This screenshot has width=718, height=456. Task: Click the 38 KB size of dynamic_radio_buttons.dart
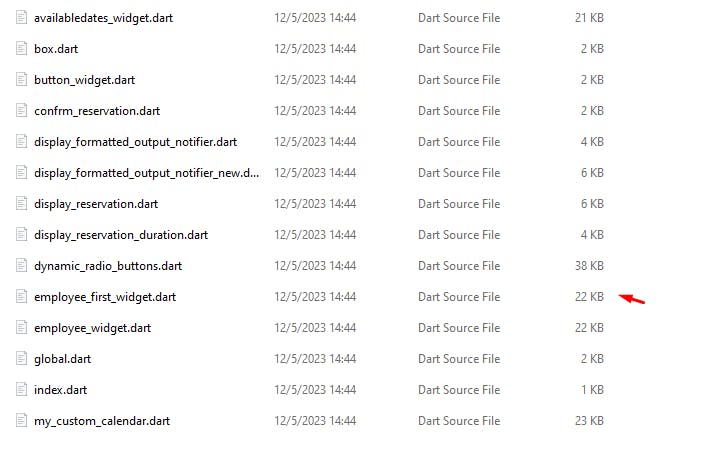pyautogui.click(x=589, y=266)
